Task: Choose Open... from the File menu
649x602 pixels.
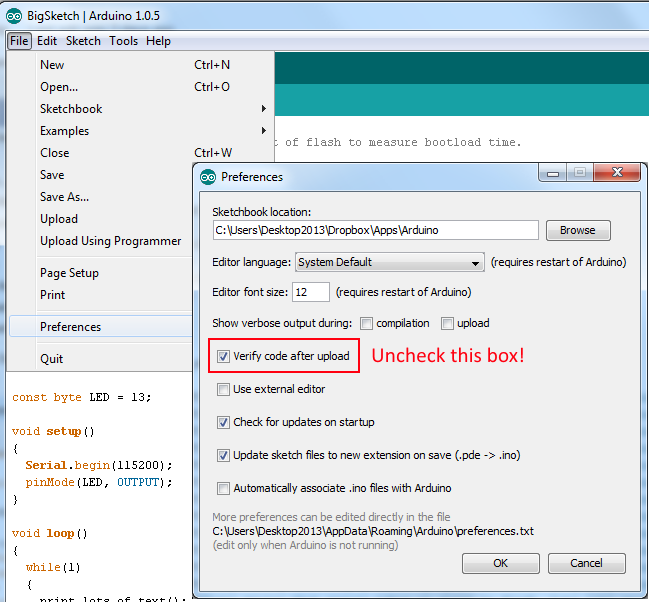Action: tap(141, 87)
